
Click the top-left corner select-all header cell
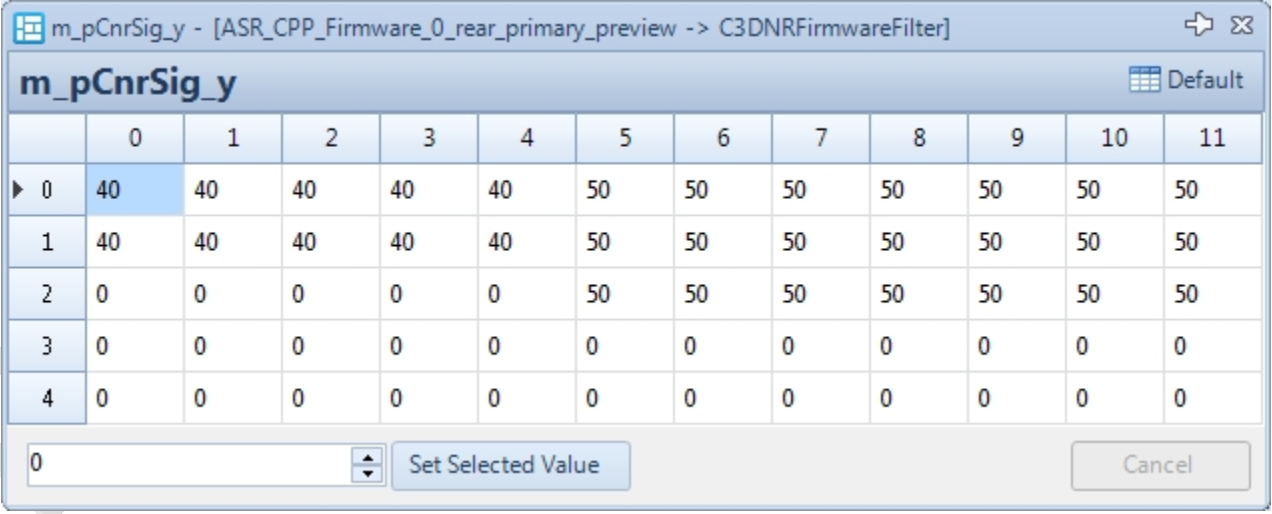(x=46, y=138)
